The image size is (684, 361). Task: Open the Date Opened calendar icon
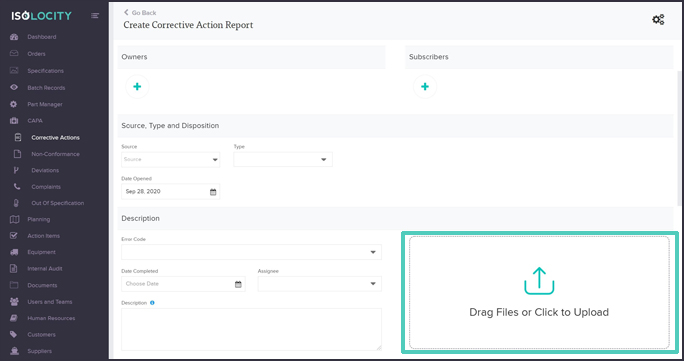213,192
